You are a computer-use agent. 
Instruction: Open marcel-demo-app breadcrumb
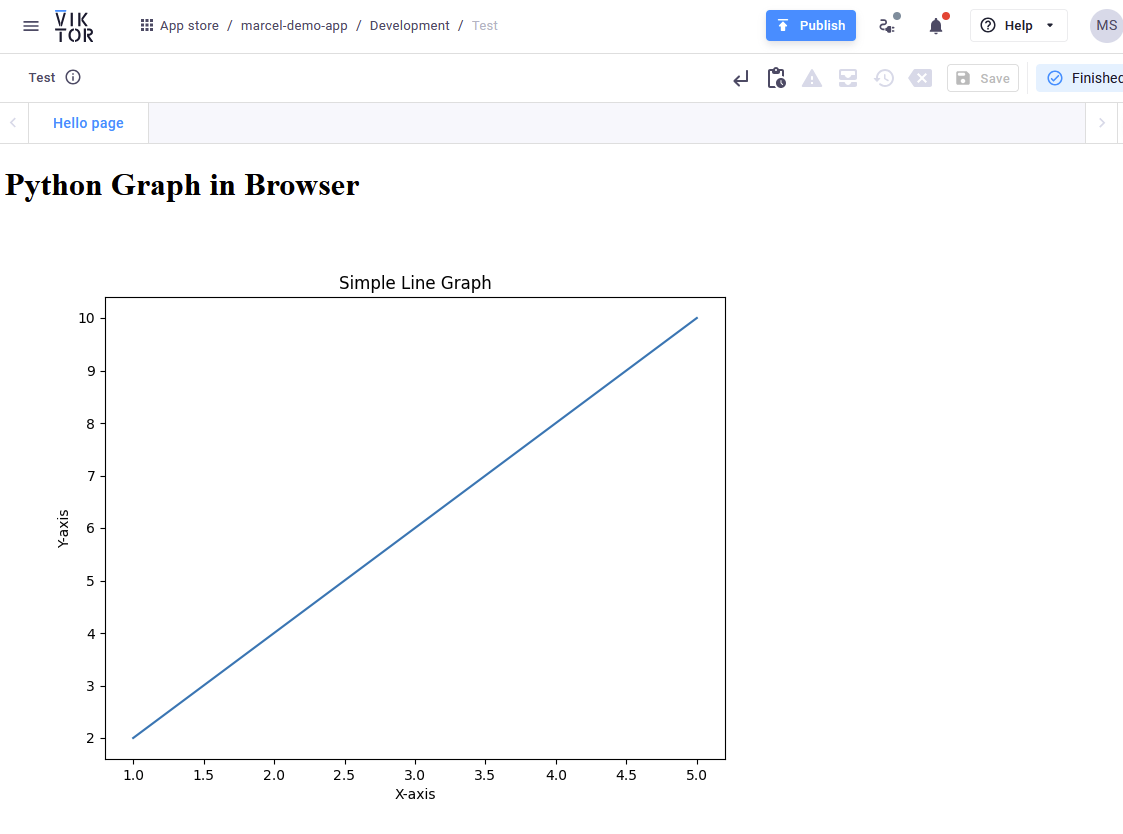[294, 26]
